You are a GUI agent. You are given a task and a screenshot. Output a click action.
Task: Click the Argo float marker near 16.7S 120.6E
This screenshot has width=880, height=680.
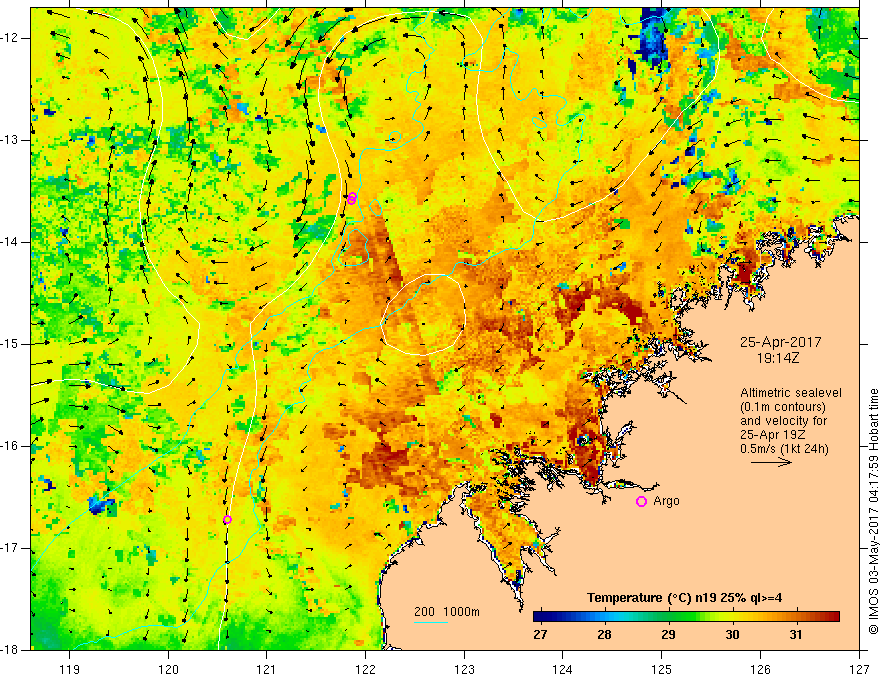click(x=227, y=520)
